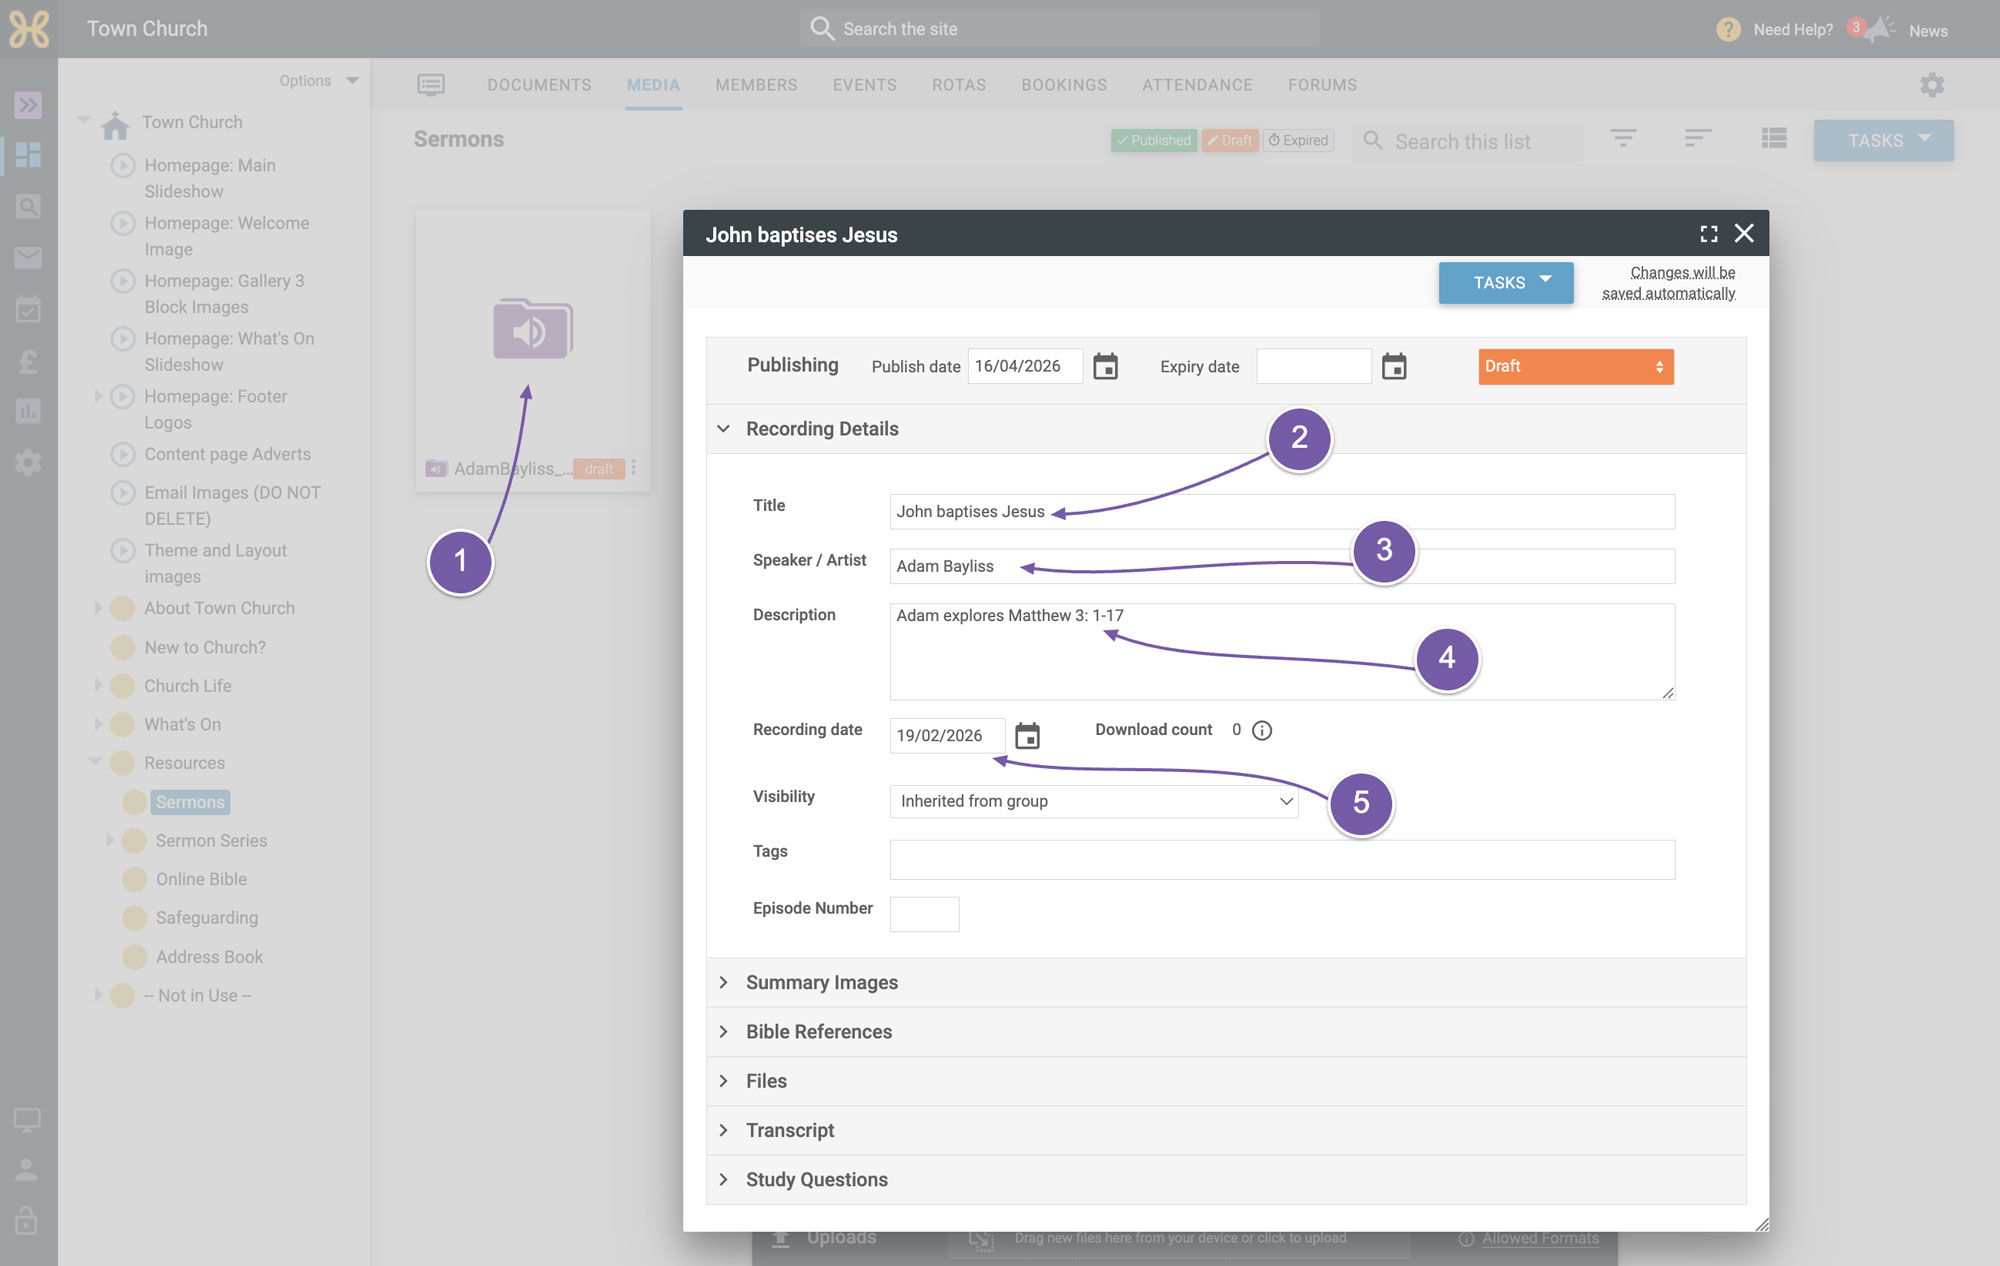Open site settings gear in the top bar
2000x1266 pixels.
pos(1932,85)
